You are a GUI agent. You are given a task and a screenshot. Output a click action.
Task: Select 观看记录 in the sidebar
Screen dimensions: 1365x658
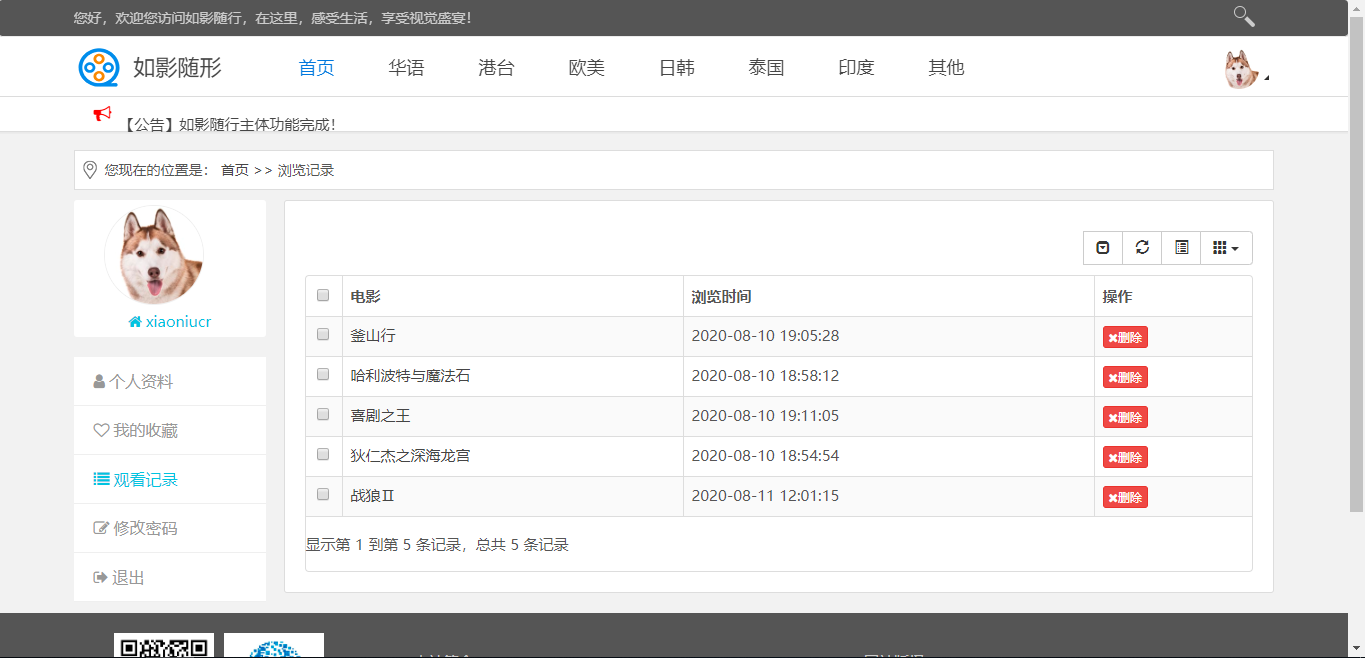tap(170, 479)
